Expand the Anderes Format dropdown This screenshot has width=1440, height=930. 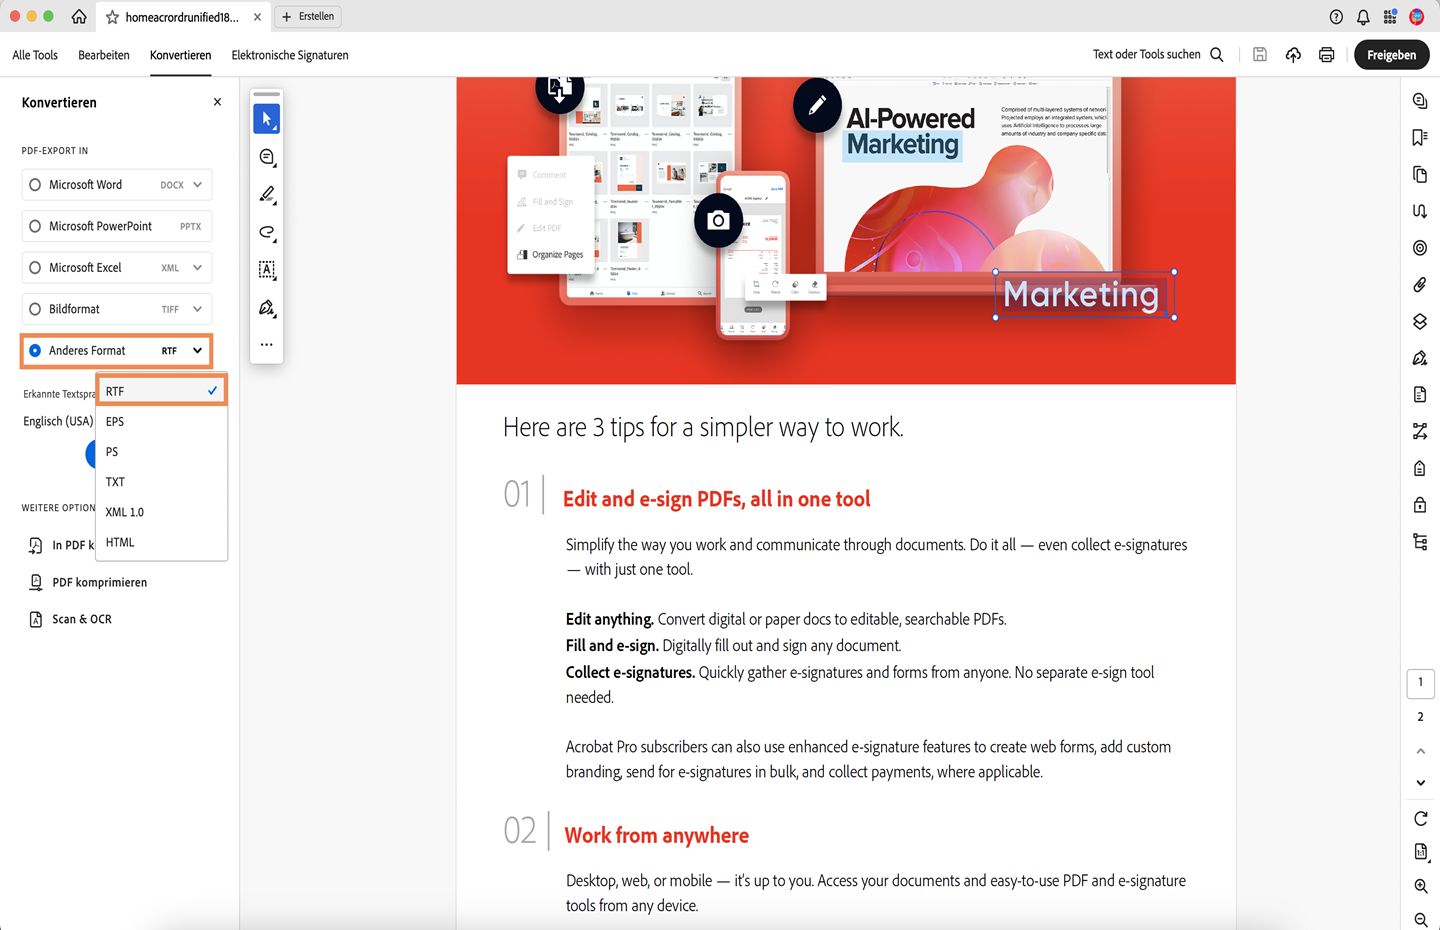tap(196, 350)
